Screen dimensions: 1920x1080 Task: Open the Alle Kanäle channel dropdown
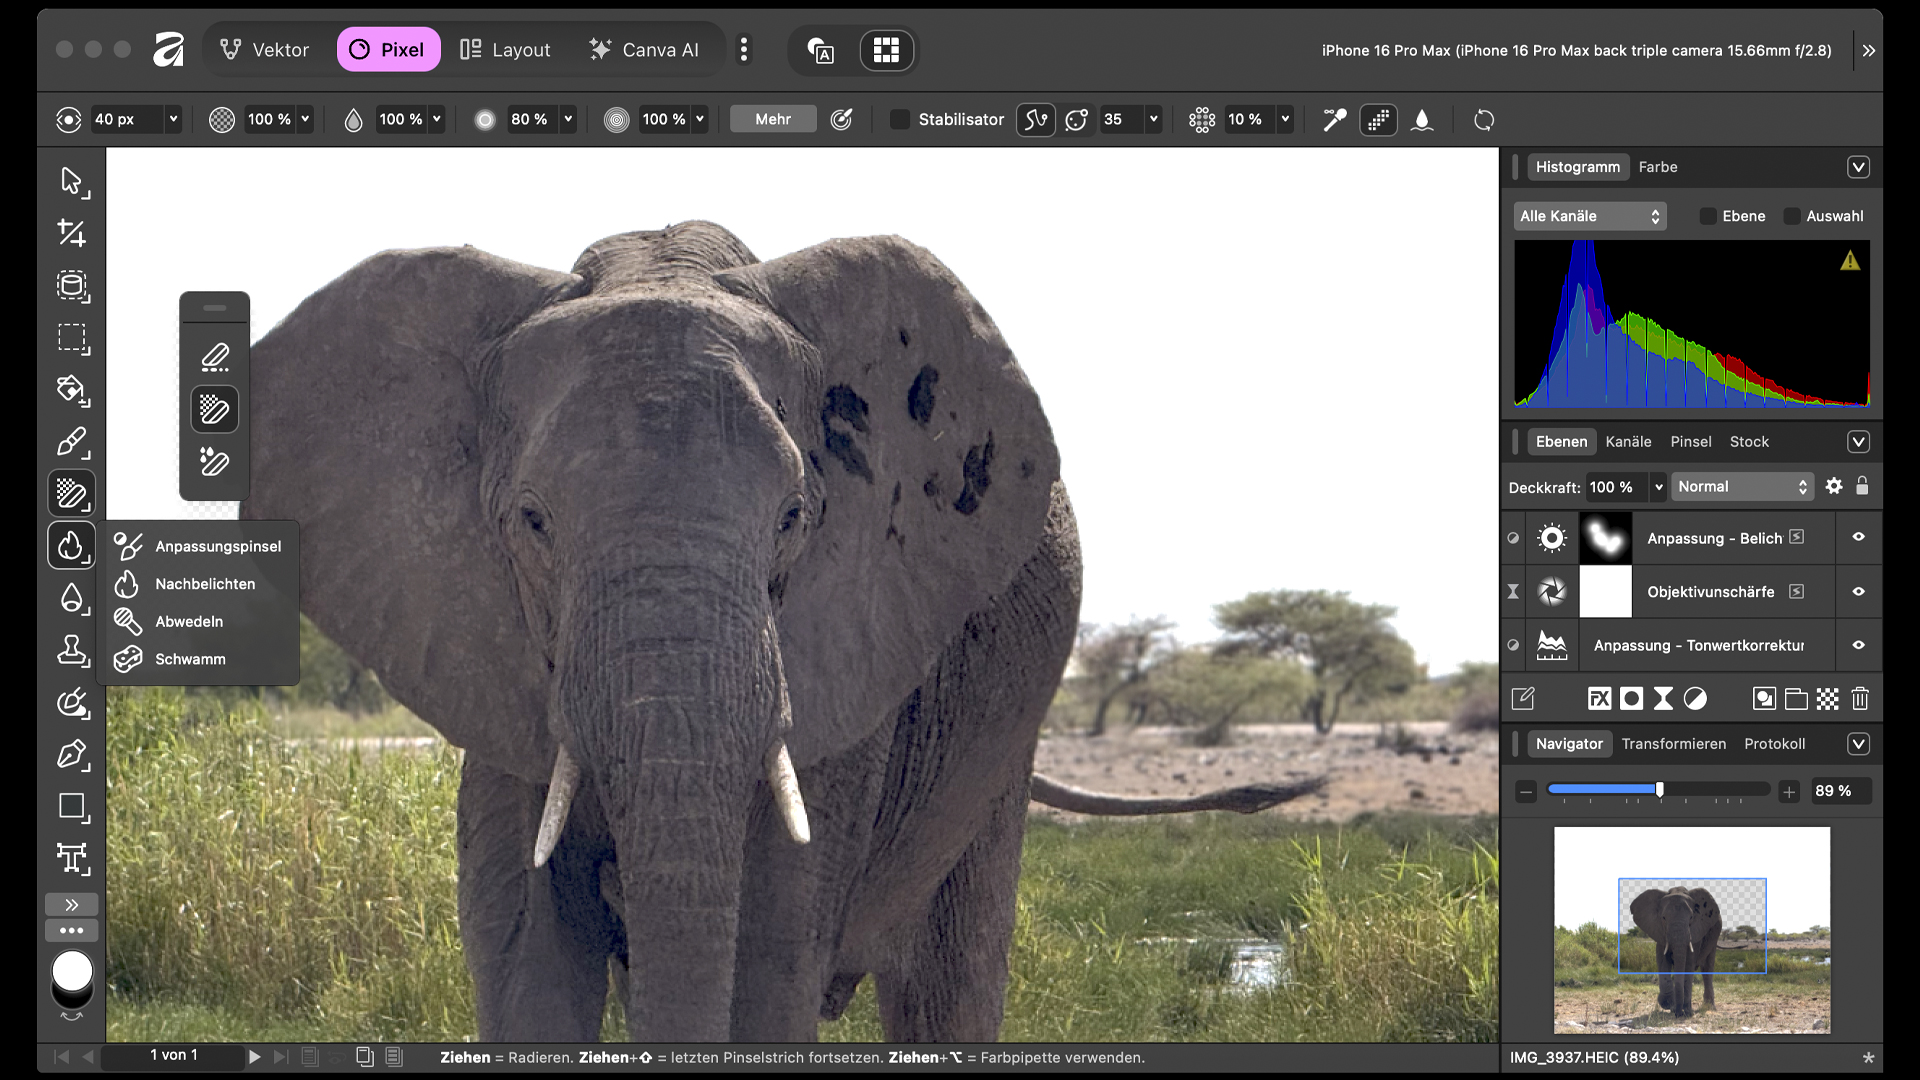(x=1589, y=216)
